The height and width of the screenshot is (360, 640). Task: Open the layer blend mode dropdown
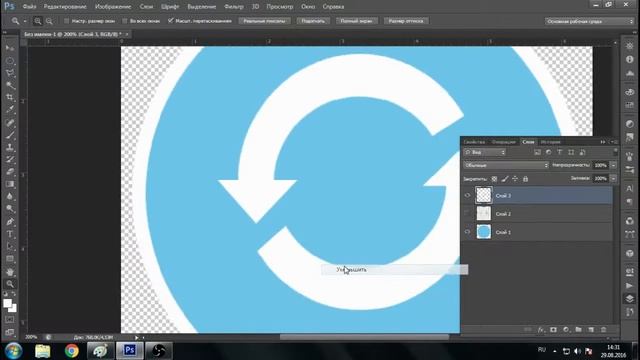506,165
